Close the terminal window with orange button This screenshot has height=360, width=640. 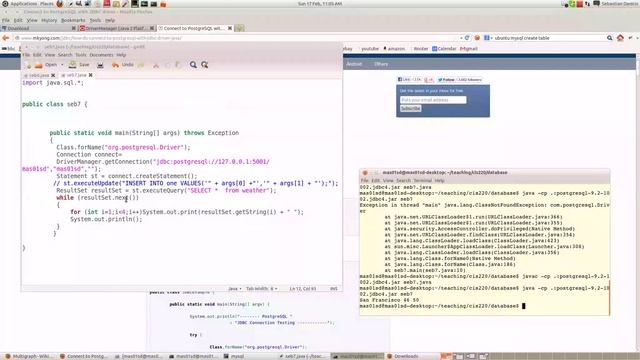click(365, 173)
